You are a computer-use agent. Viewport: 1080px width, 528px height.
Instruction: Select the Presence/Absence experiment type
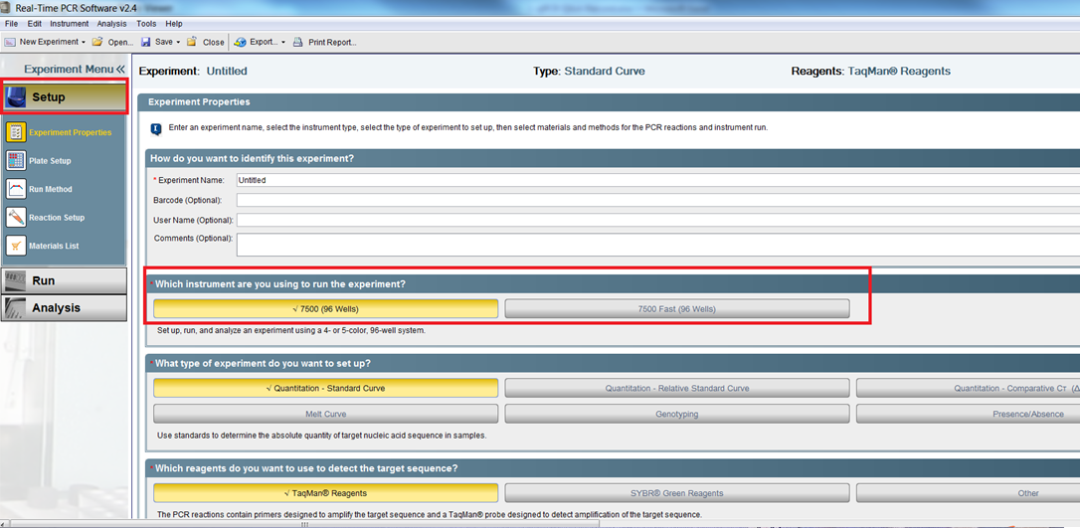(x=968, y=414)
